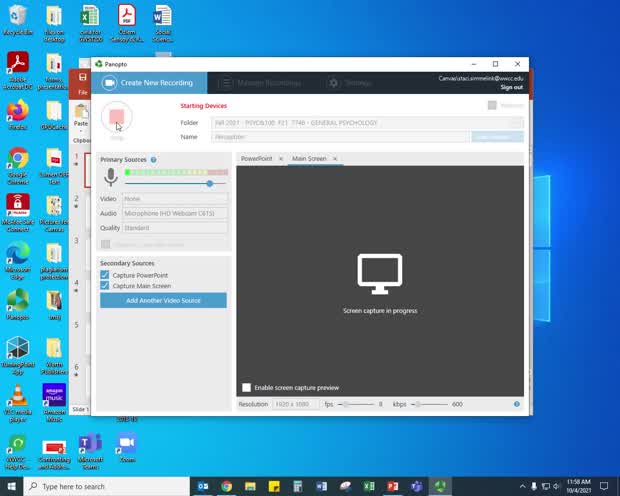This screenshot has width=620, height=496.
Task: Click the recording Name field
Action: click(340, 137)
